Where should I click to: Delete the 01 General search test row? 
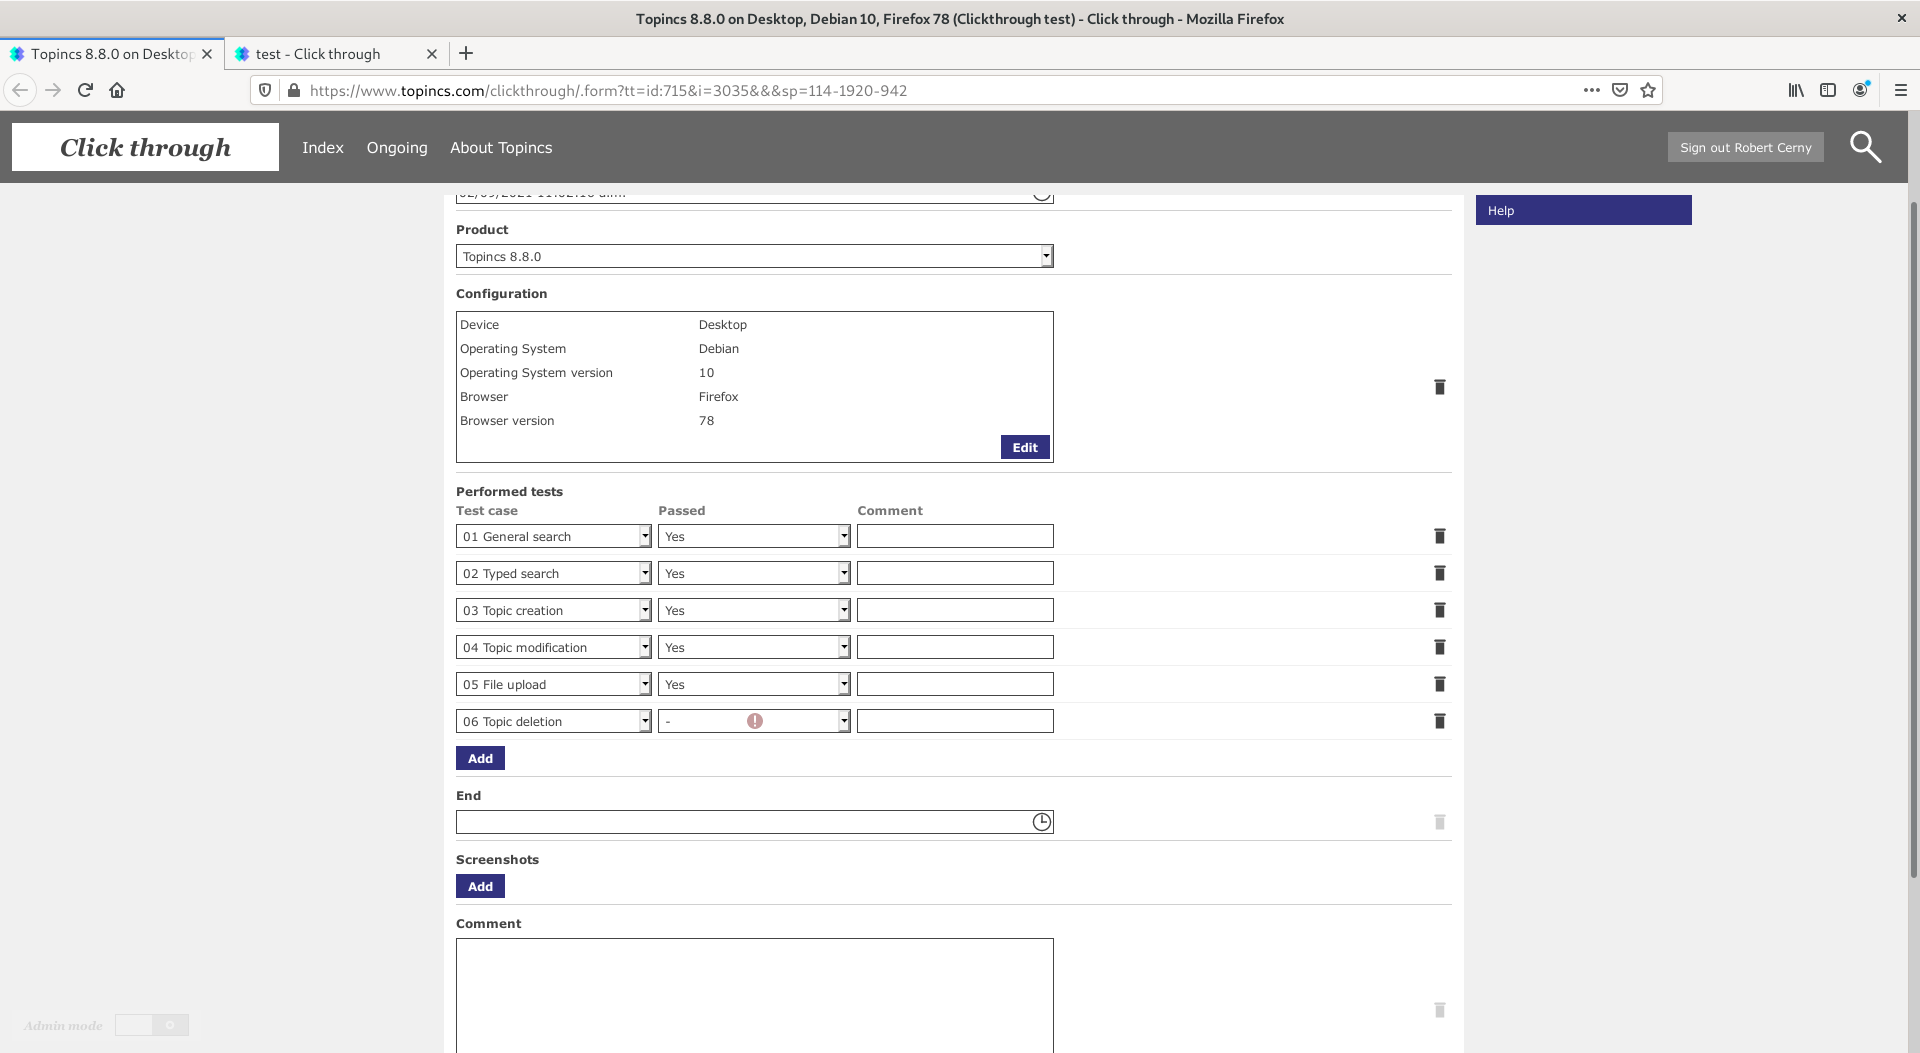point(1439,536)
